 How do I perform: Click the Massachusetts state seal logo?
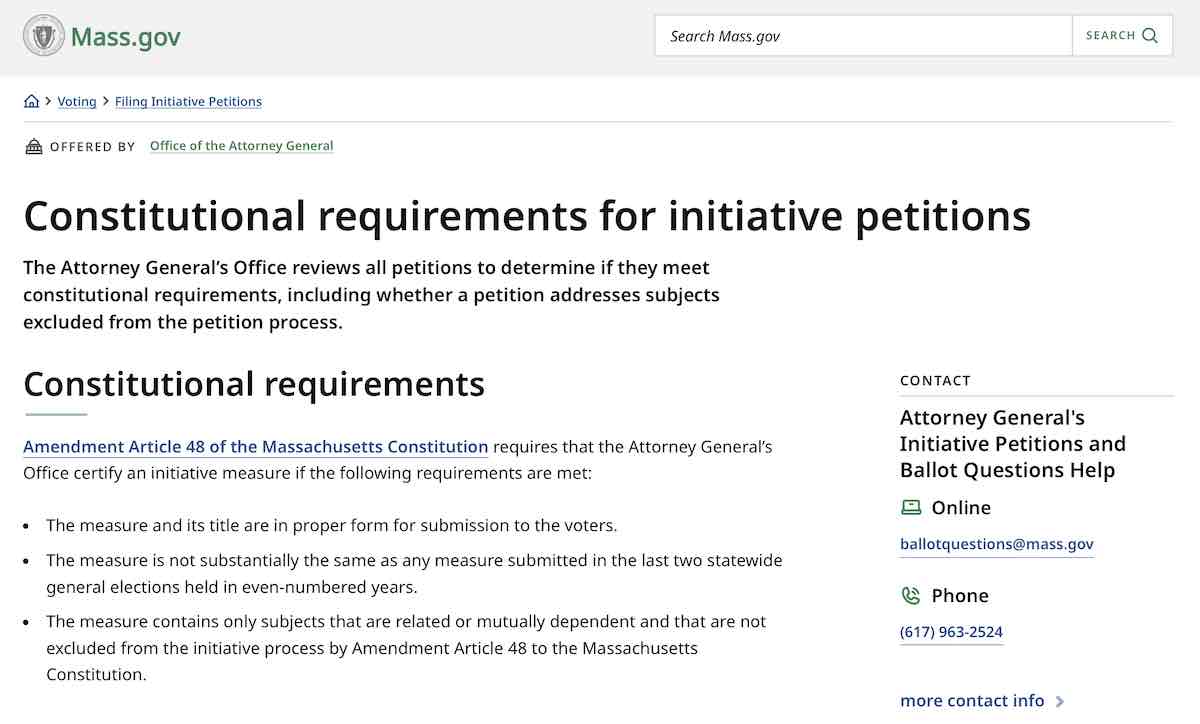coord(43,37)
